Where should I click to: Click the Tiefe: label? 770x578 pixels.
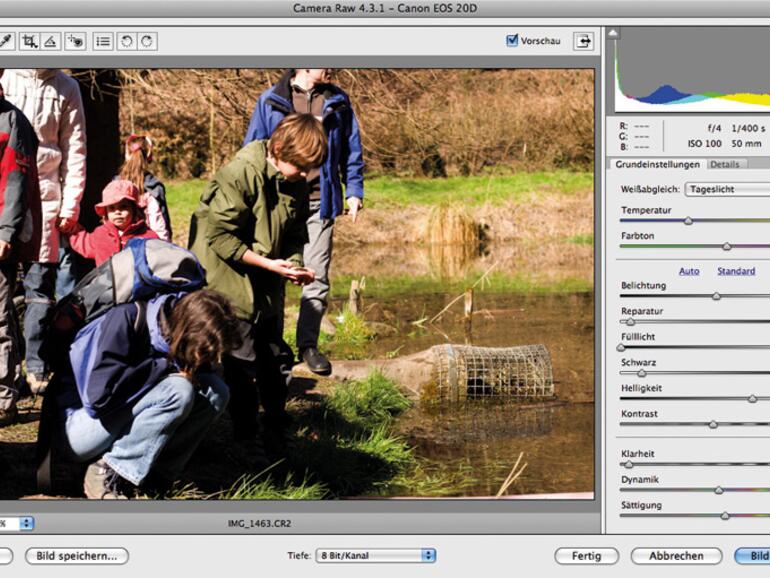(x=299, y=555)
